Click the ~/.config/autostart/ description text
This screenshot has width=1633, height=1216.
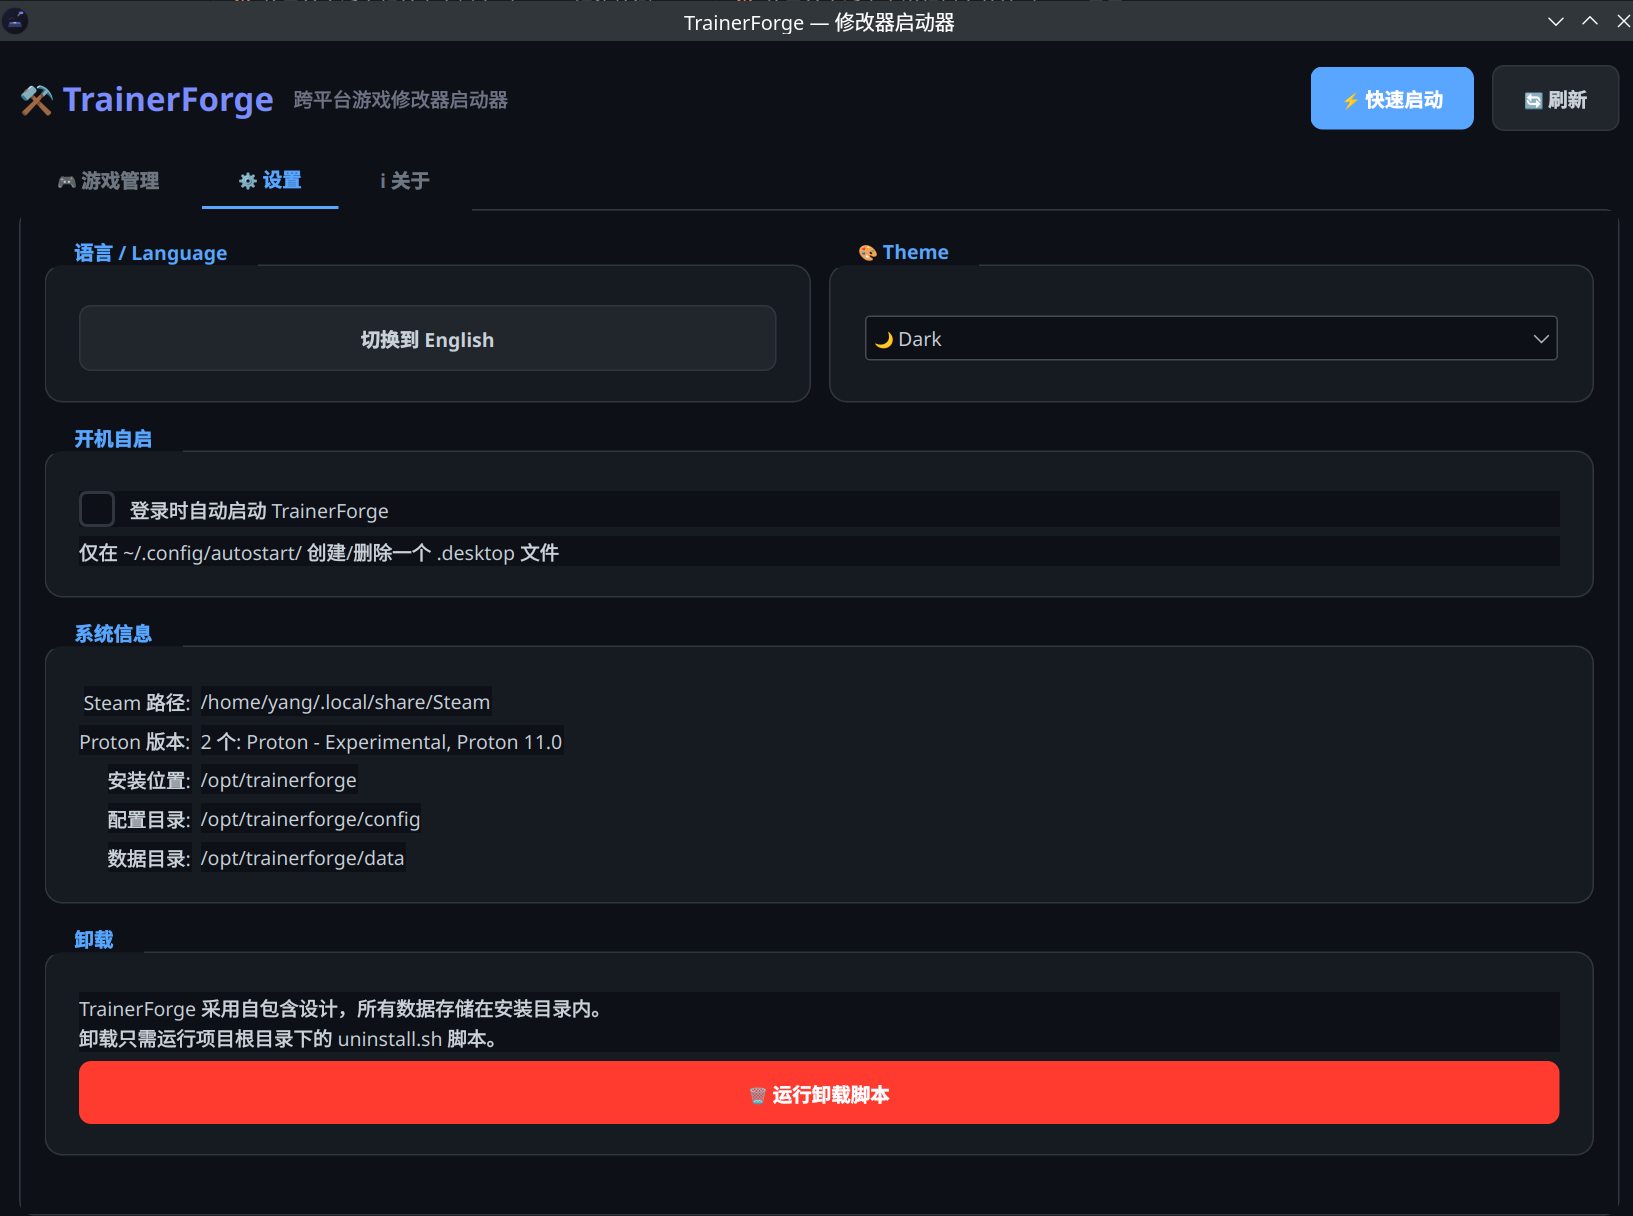(x=319, y=553)
